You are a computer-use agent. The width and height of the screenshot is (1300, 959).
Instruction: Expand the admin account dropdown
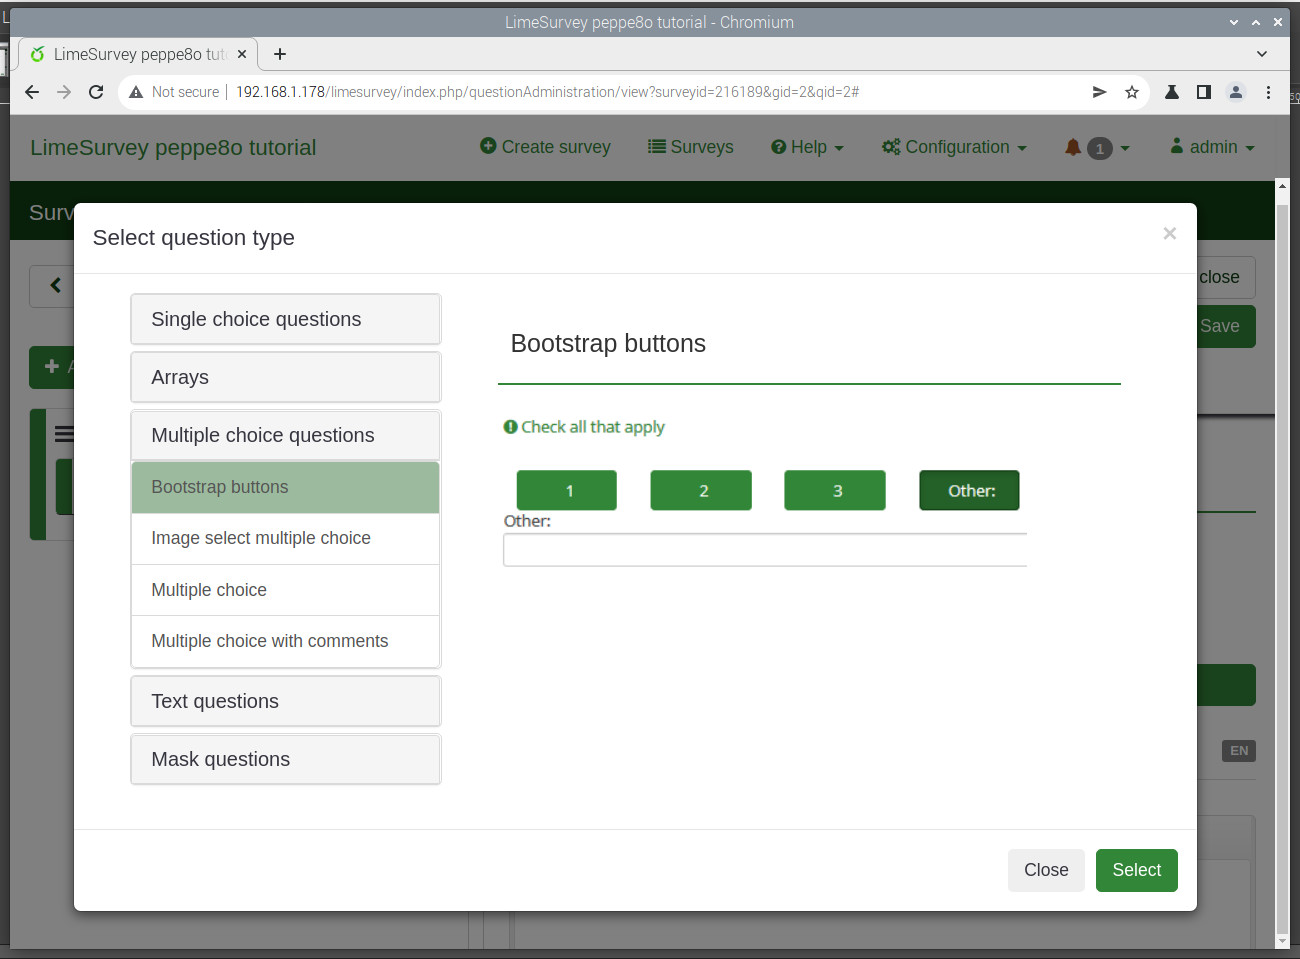[x=1211, y=147]
